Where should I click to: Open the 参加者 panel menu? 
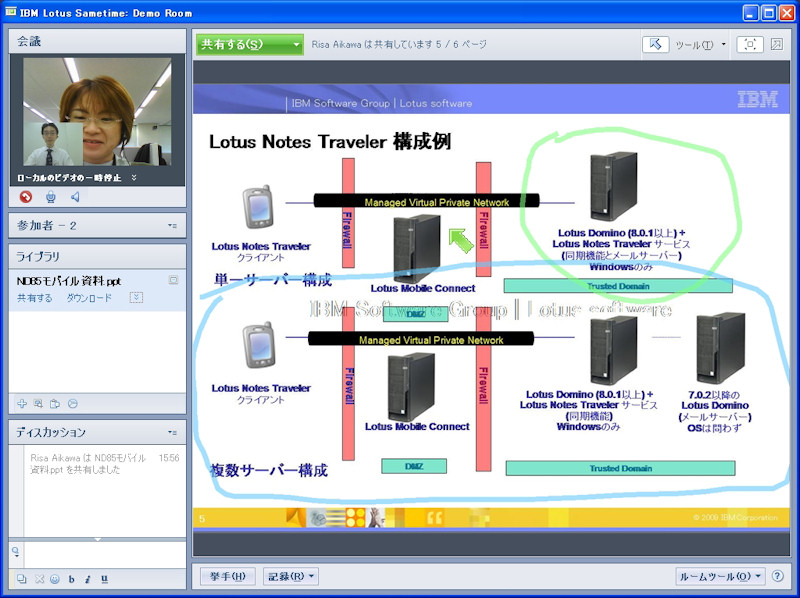[172, 225]
